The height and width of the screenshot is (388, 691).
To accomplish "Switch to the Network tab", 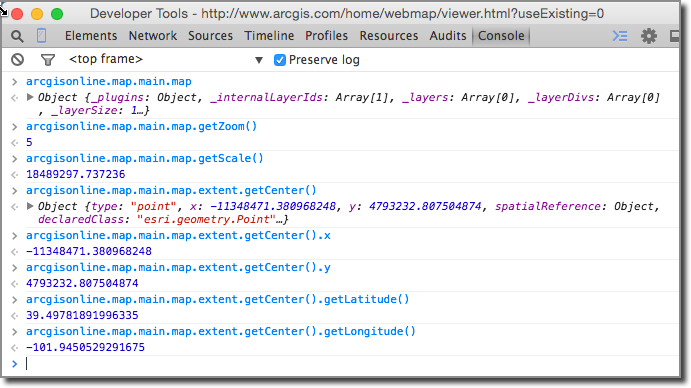I will coord(152,36).
